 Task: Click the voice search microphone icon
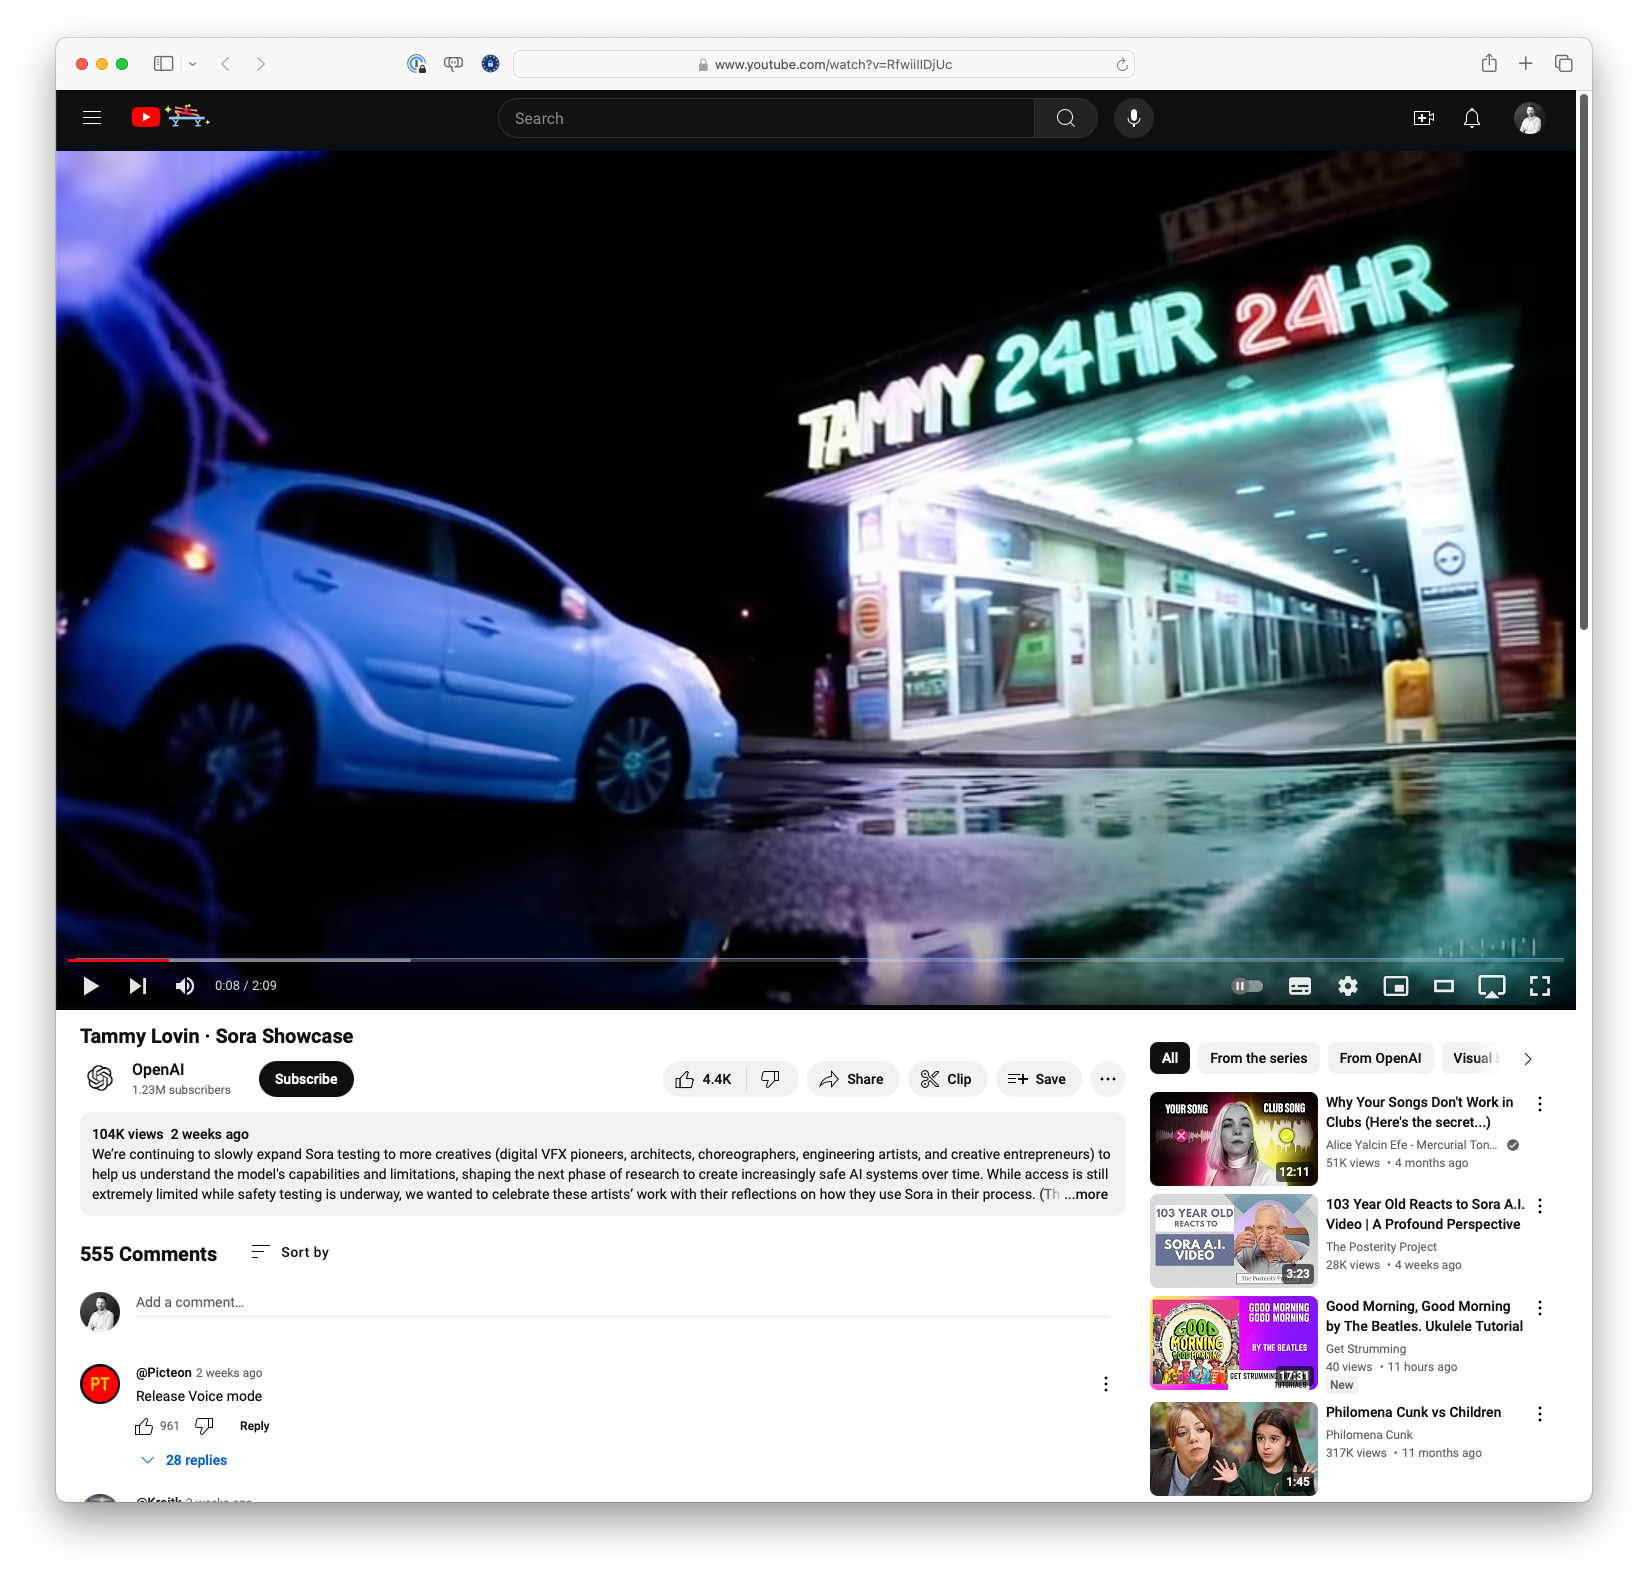(1133, 118)
